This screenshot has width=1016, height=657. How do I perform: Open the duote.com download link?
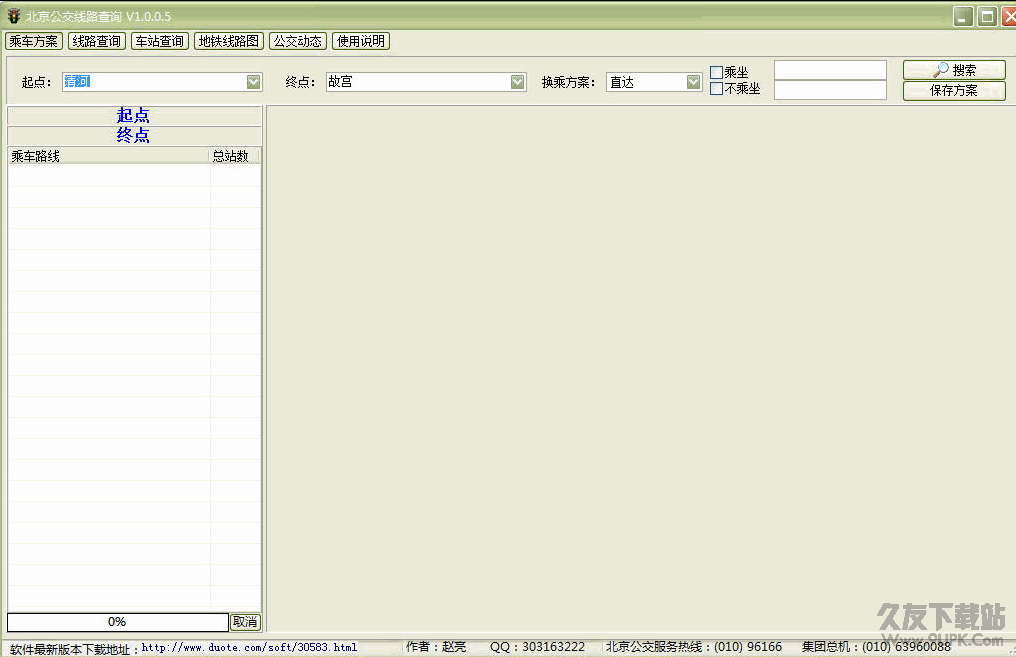click(249, 647)
